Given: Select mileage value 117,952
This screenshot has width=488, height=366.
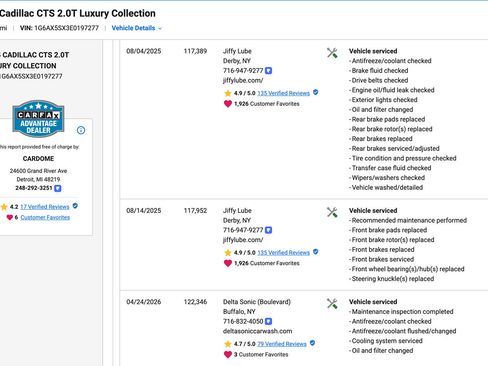Looking at the screenshot, I should tap(195, 211).
